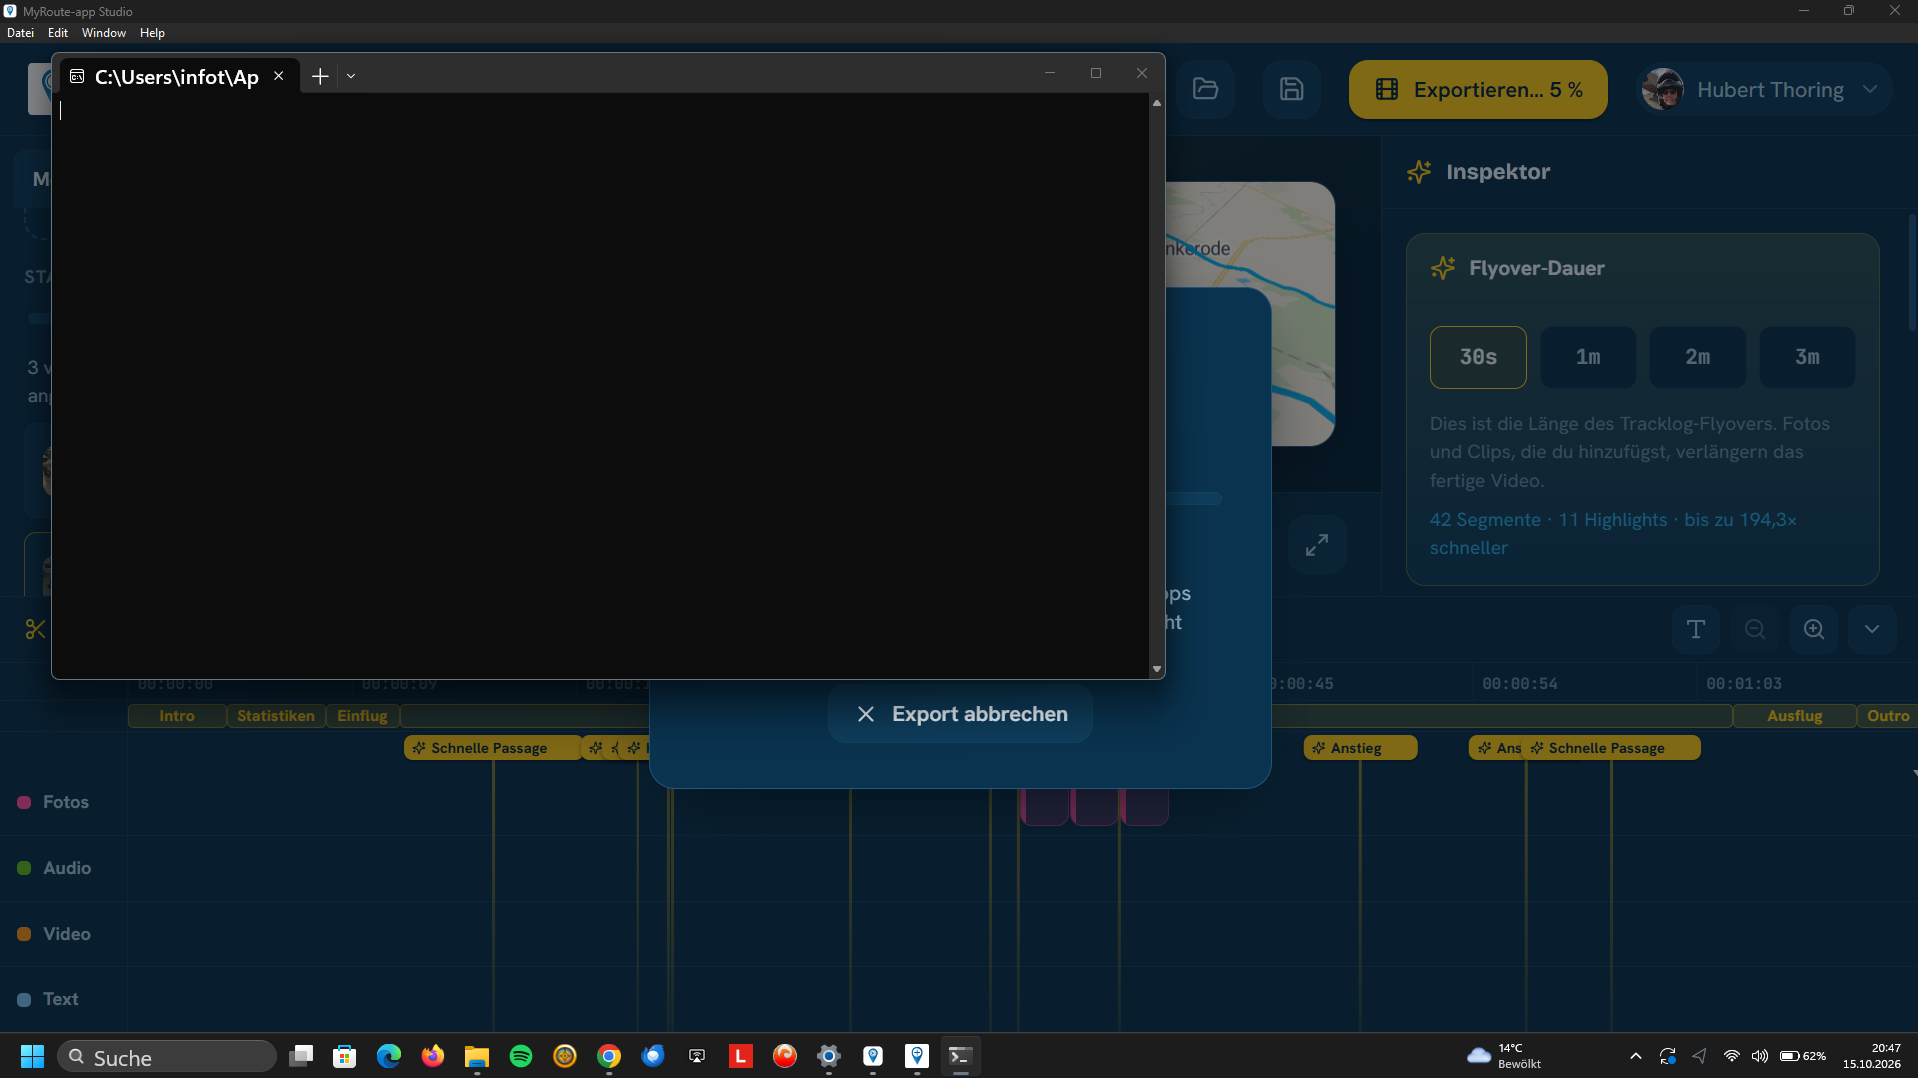Screen dimensions: 1918x1078
Task: Click the save disk icon
Action: [x=1291, y=89]
